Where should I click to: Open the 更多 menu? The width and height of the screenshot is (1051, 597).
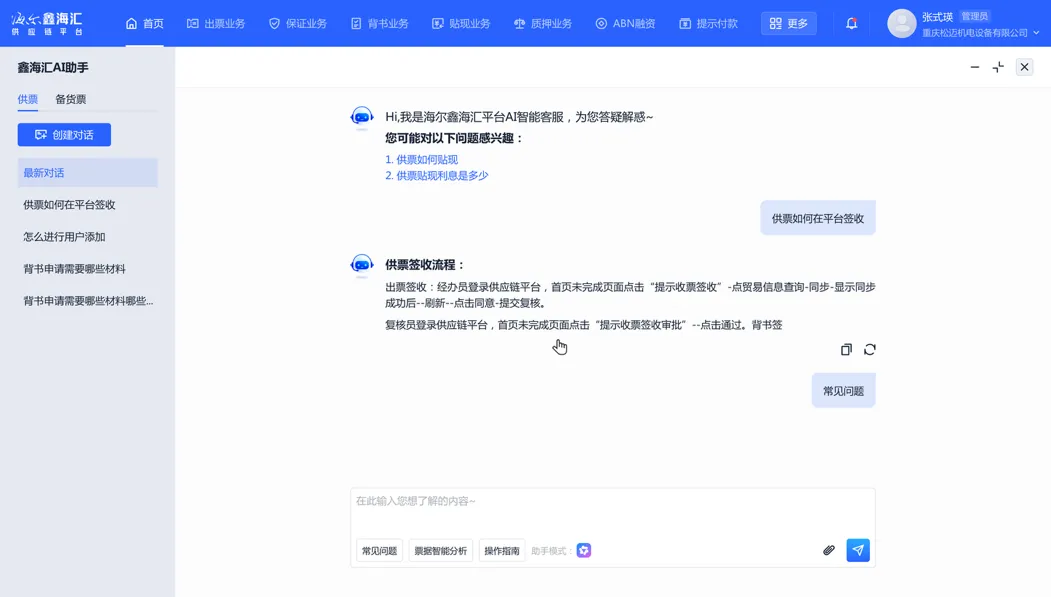[788, 23]
